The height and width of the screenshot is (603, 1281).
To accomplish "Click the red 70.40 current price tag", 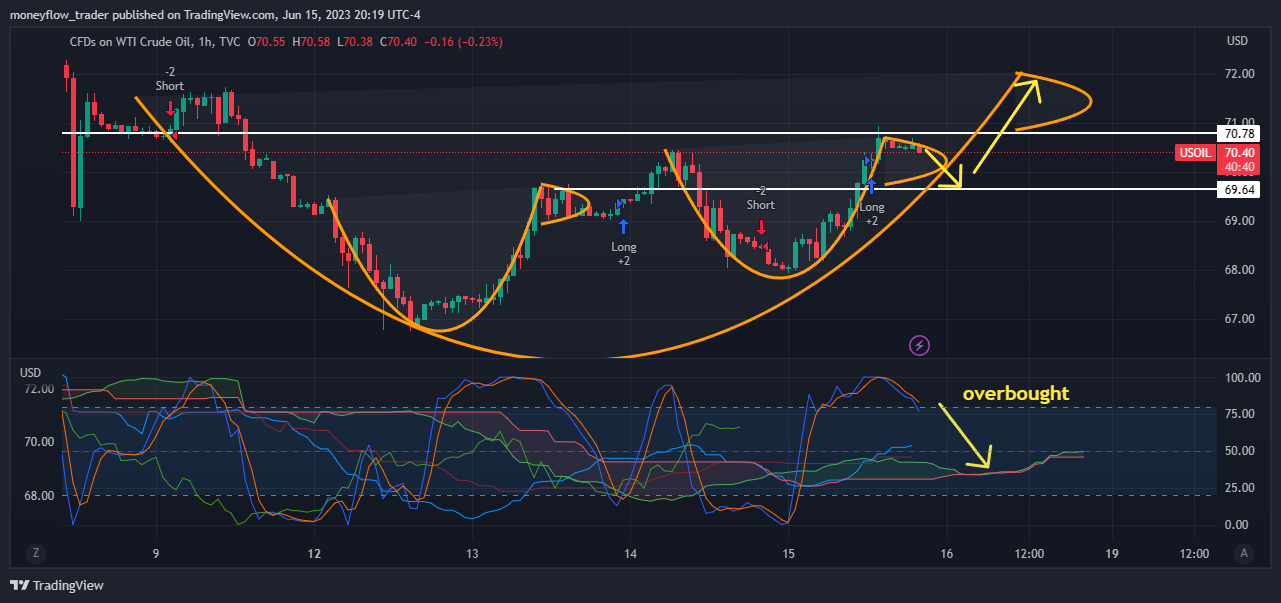I will pos(1240,153).
